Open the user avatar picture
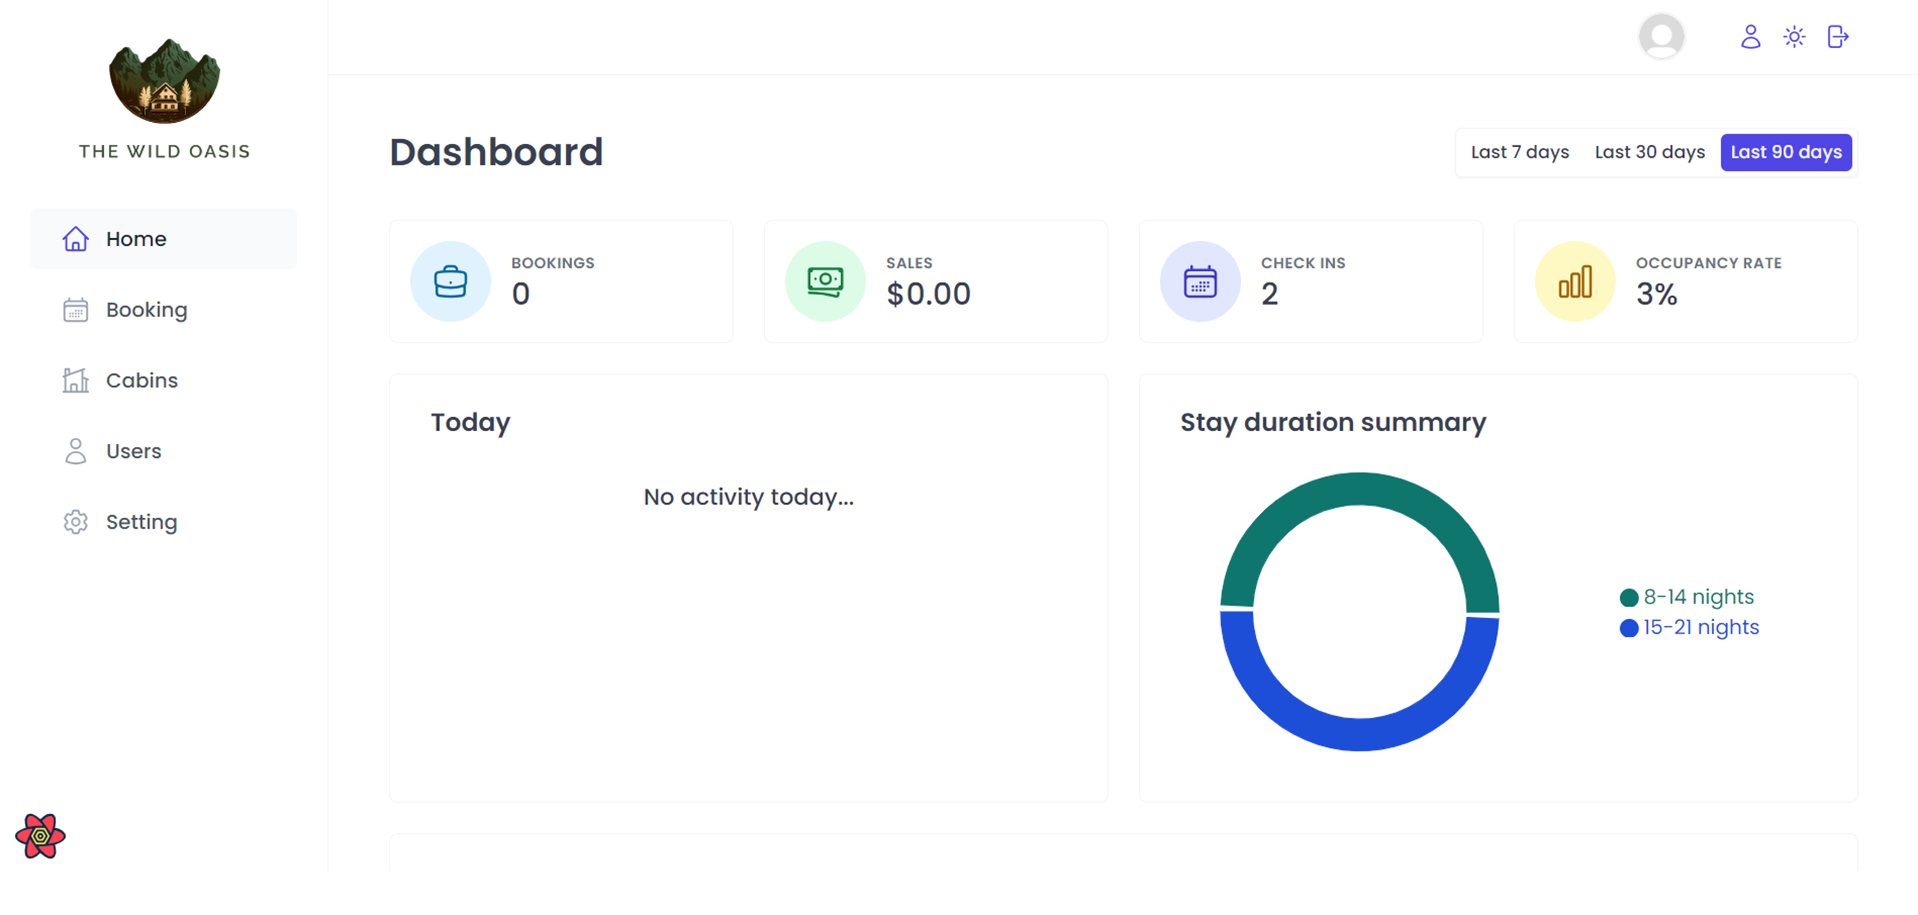The image size is (1918, 915). [1661, 37]
